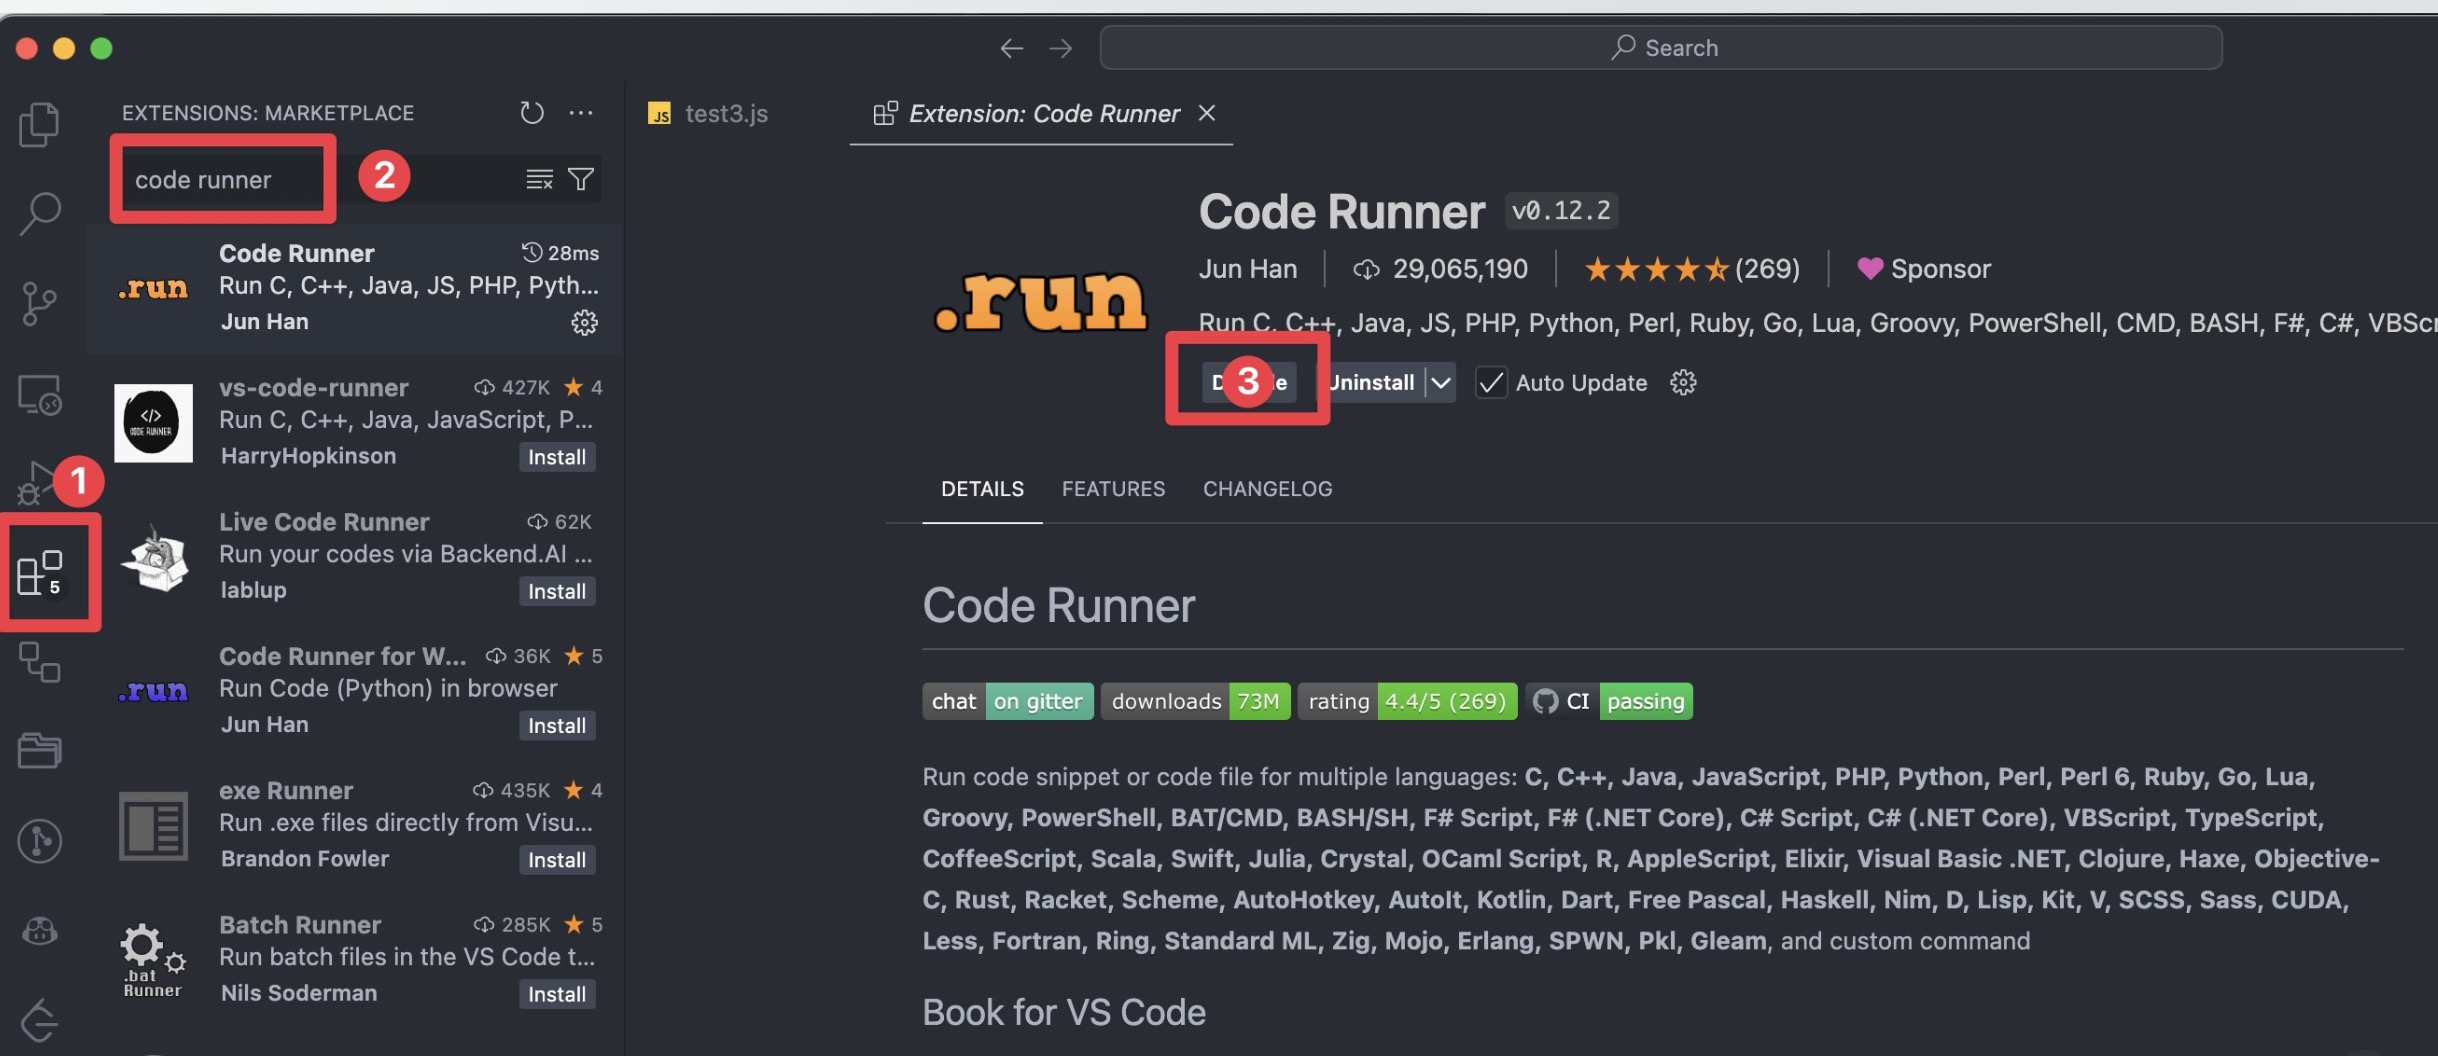Image resolution: width=2438 pixels, height=1056 pixels.
Task: Install the Batch Runner extension
Action: click(x=557, y=994)
